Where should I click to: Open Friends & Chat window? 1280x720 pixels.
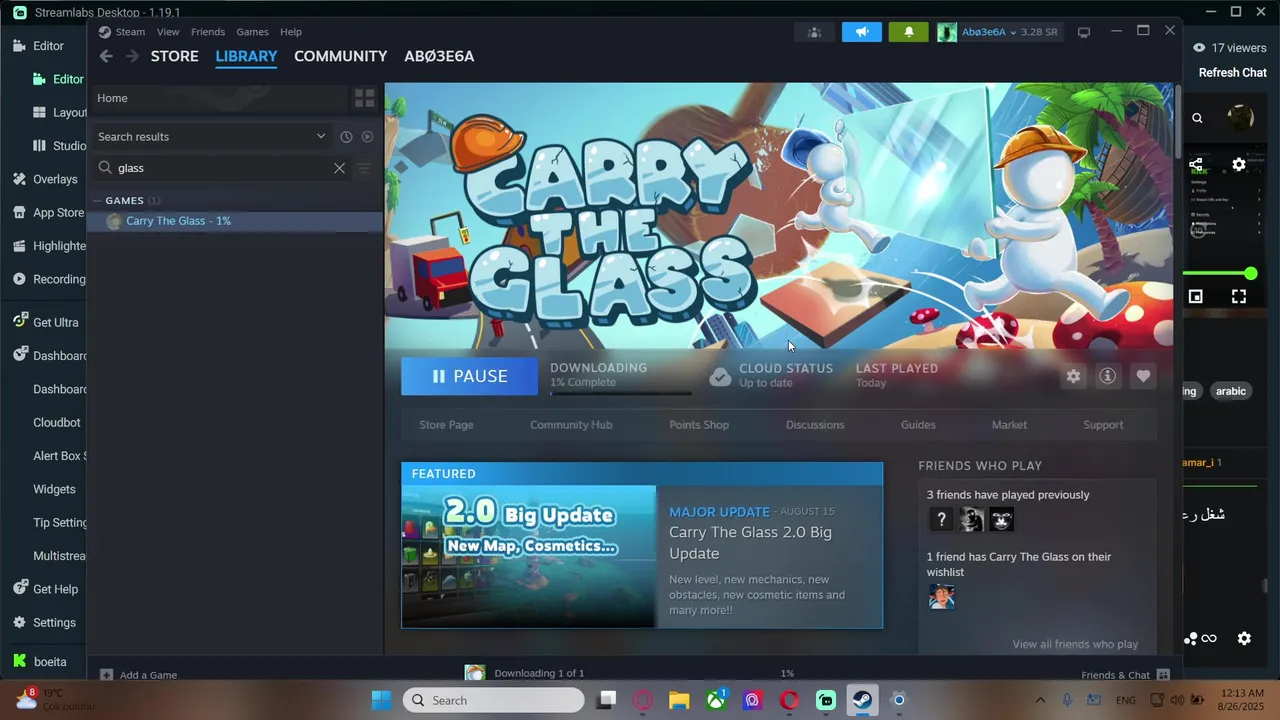(x=1125, y=675)
